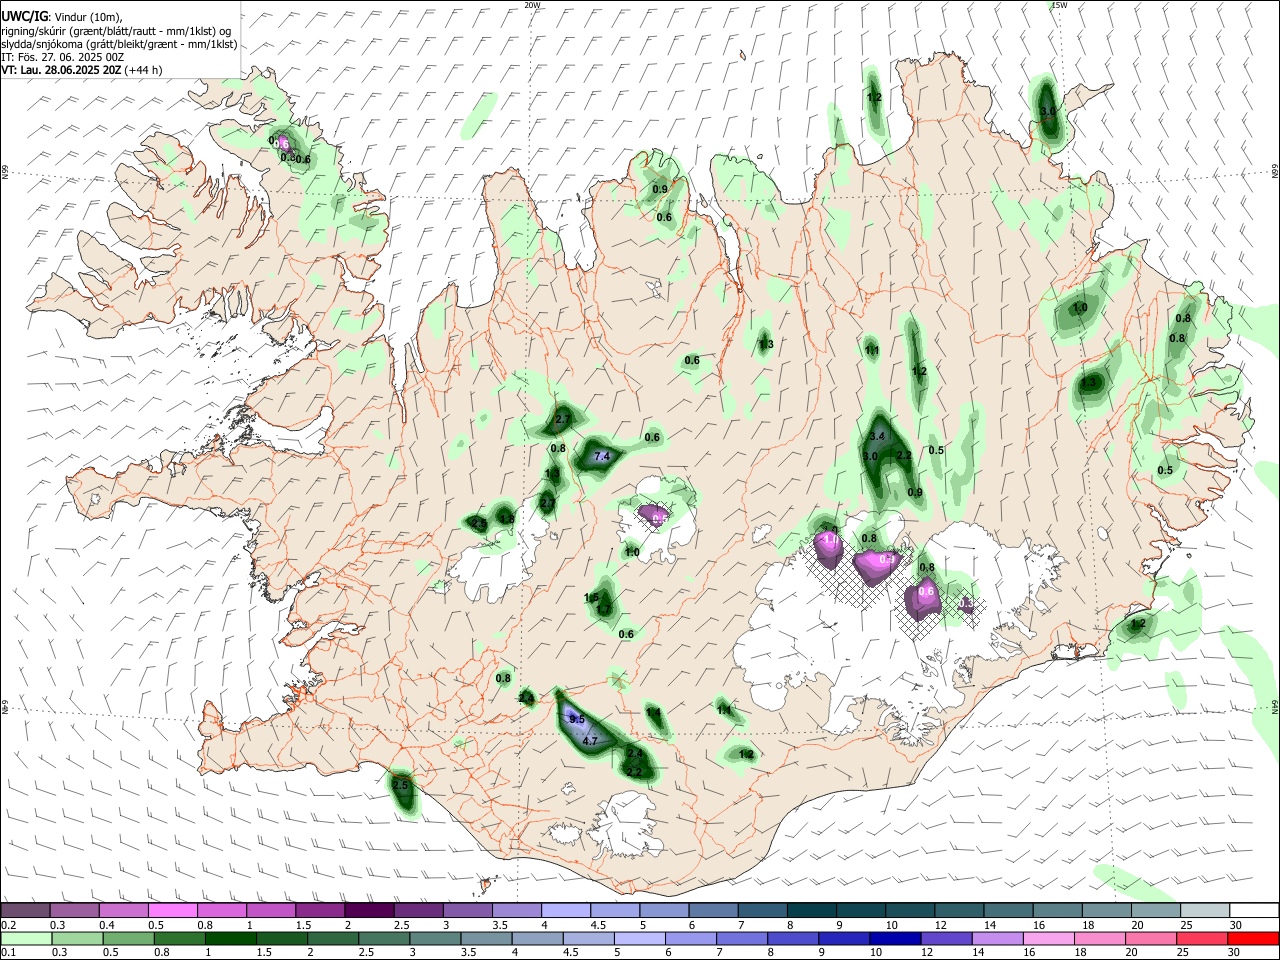The width and height of the screenshot is (1280, 960).
Task: Click the 'VT: Lau. 28.06.2025 20Z (+44 h)' line
Action: (x=81, y=70)
